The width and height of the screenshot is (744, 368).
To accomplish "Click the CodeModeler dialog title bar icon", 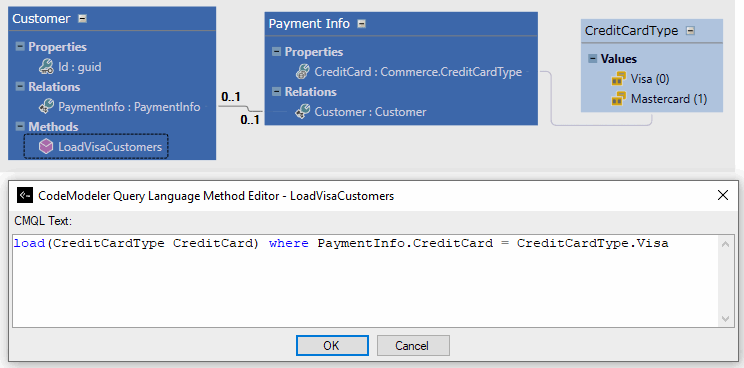I will click(25, 195).
